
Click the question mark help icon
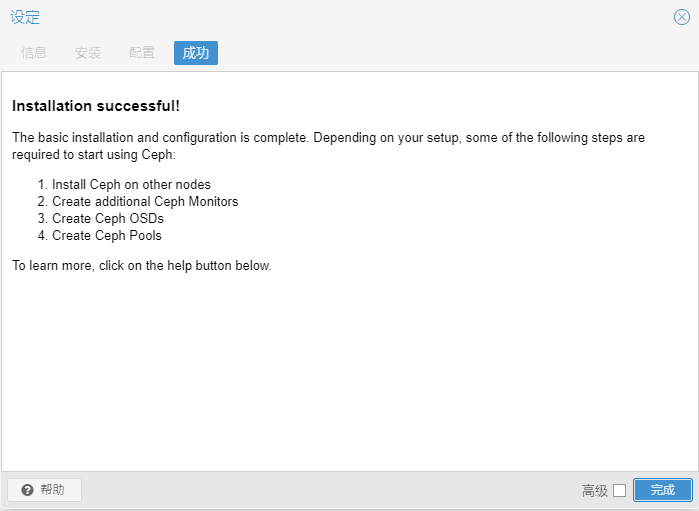27,490
